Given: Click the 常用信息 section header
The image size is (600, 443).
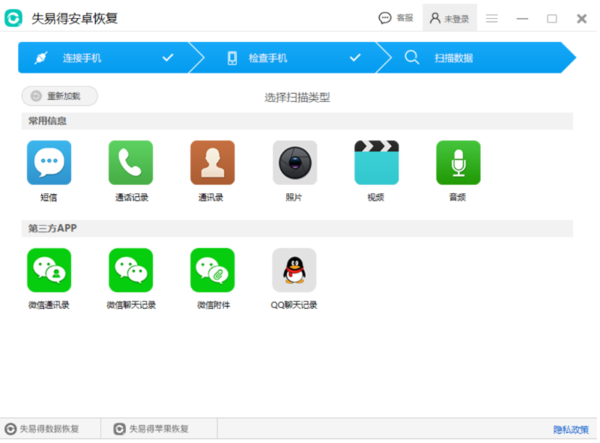Looking at the screenshot, I should coord(297,121).
